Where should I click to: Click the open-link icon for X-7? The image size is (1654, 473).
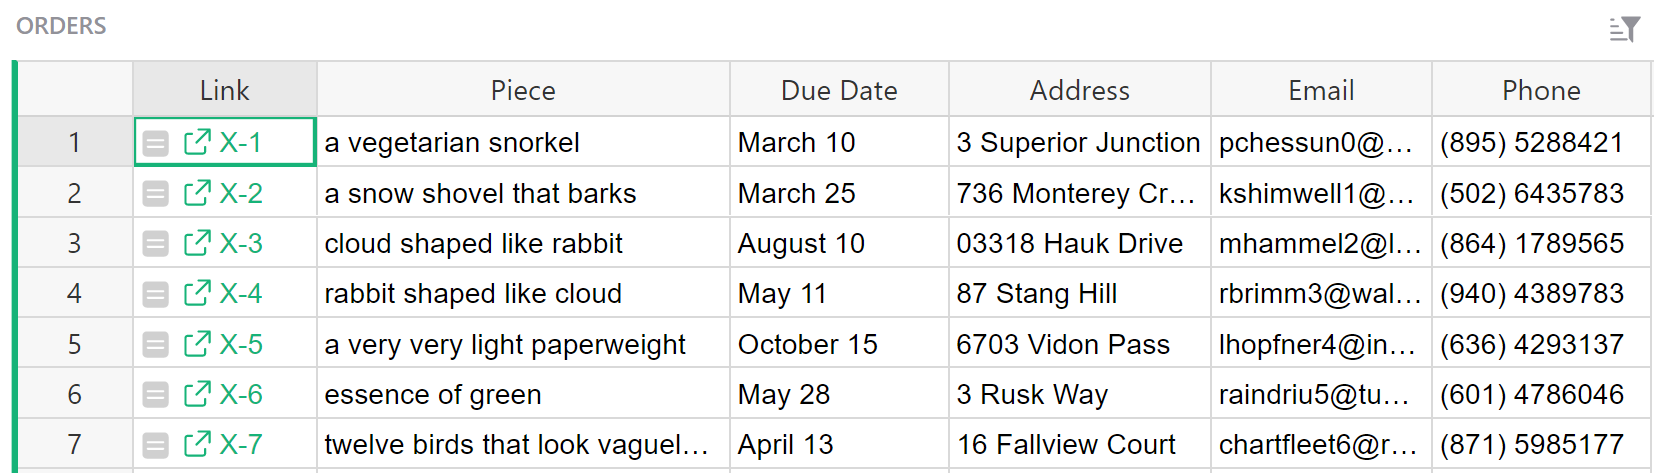pyautogui.click(x=197, y=444)
